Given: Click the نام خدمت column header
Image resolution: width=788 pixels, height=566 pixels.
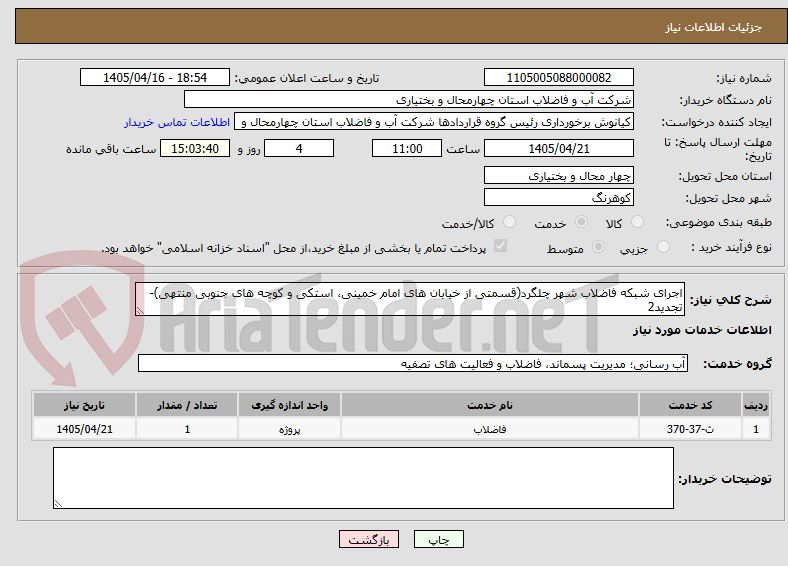Looking at the screenshot, I should (489, 405).
